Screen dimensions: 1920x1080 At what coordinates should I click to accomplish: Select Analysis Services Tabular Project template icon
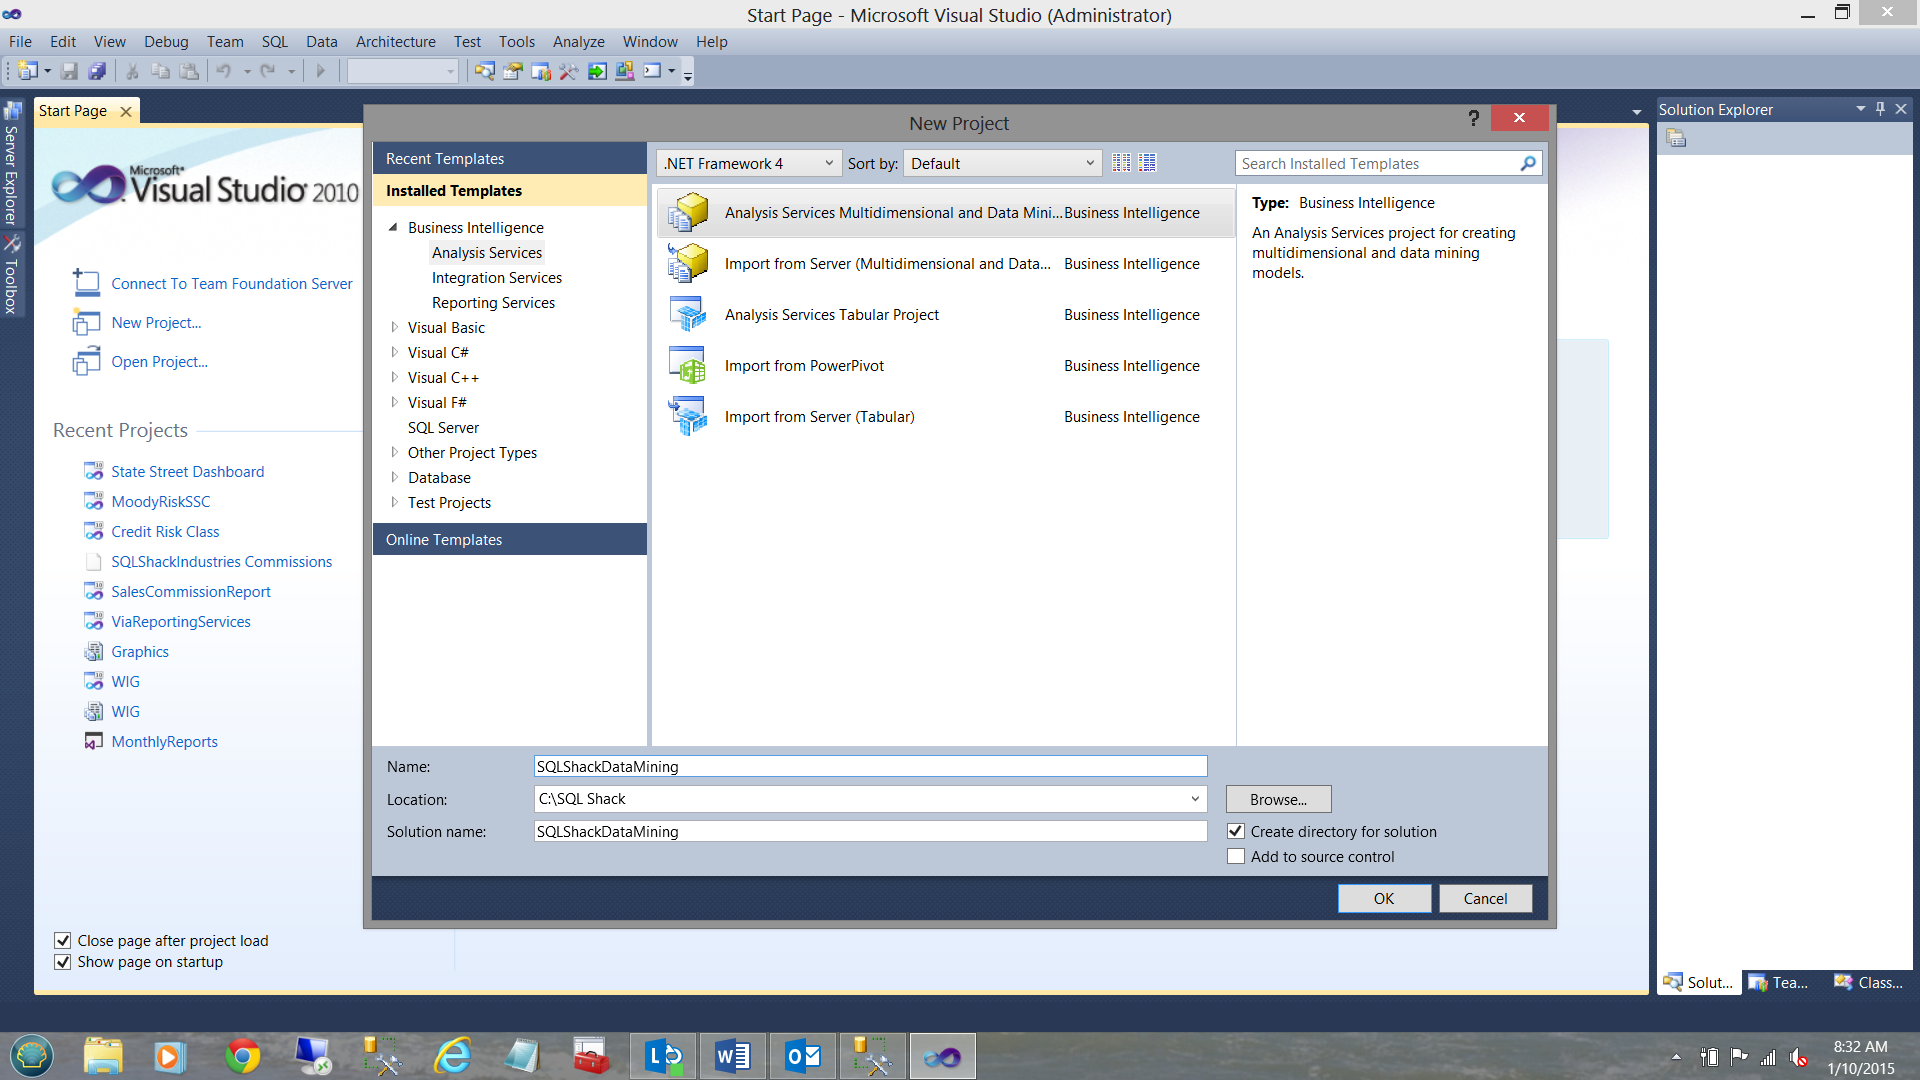coord(688,315)
